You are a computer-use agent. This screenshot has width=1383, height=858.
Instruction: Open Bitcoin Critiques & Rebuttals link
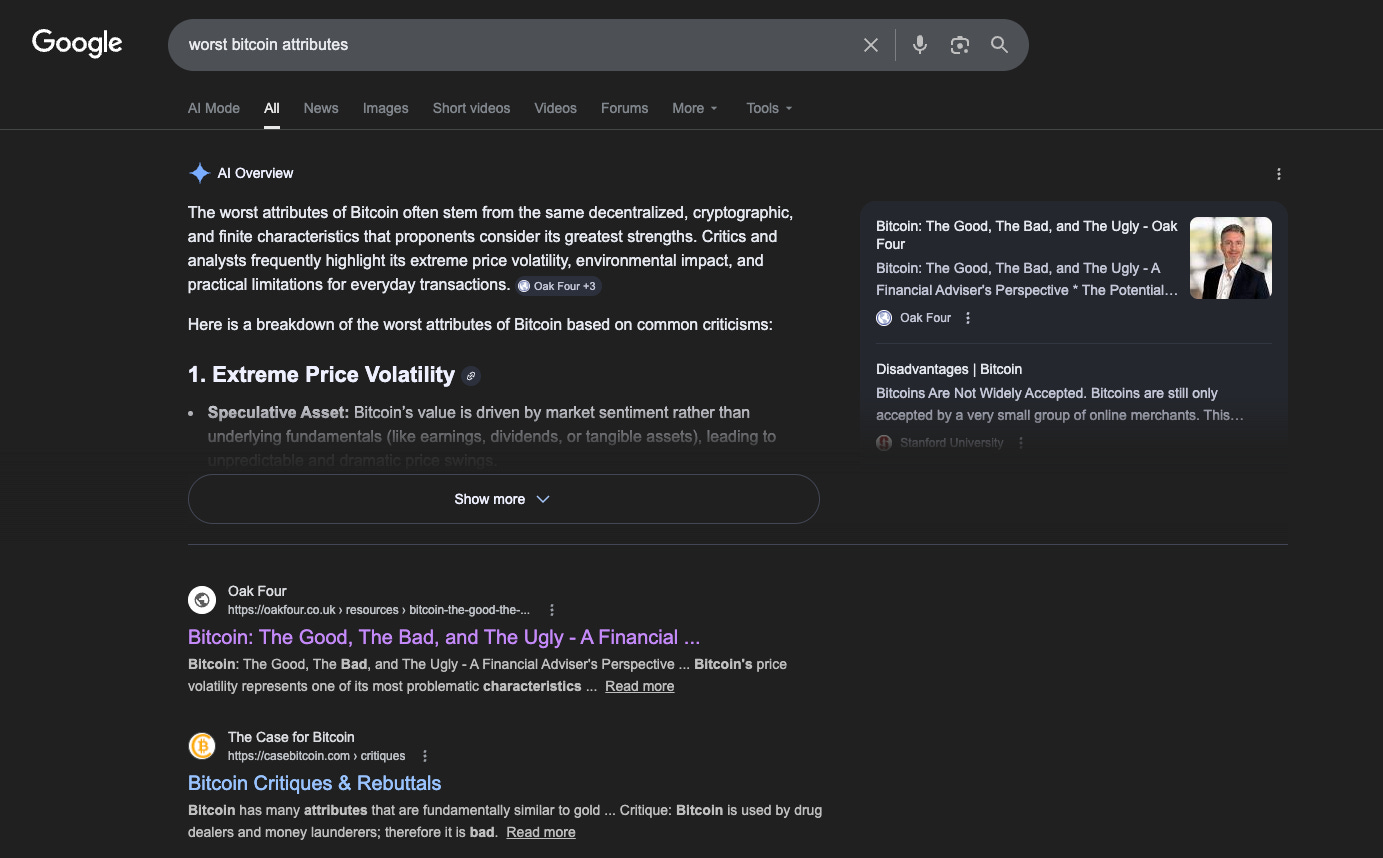tap(314, 783)
